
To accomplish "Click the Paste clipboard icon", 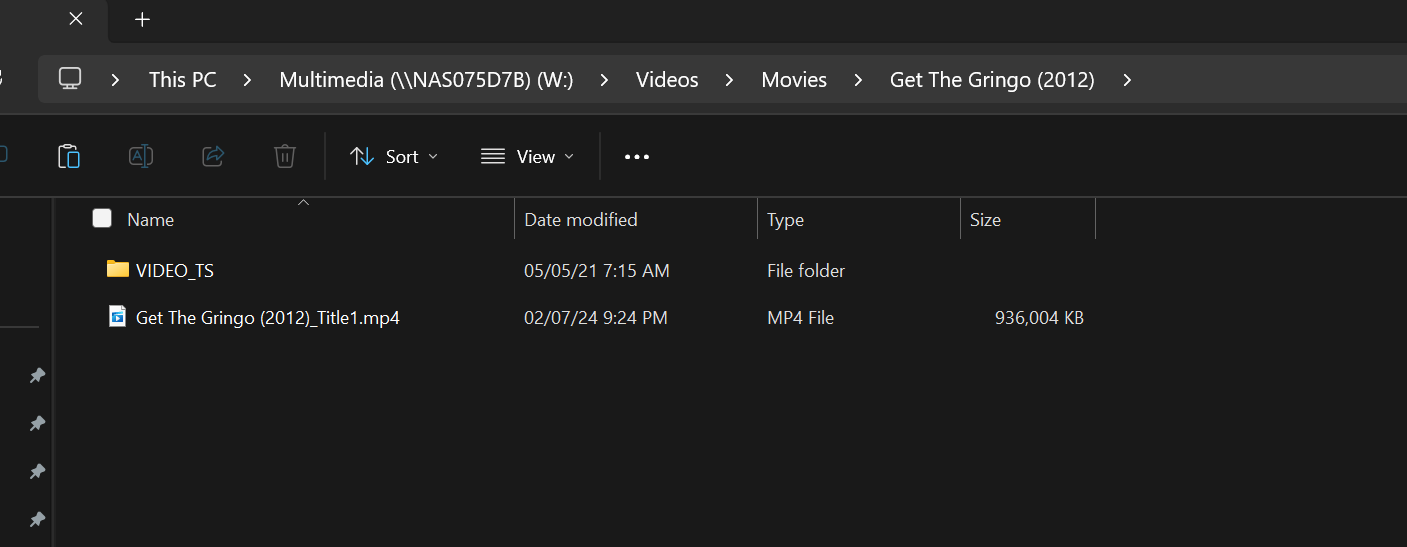I will (68, 156).
